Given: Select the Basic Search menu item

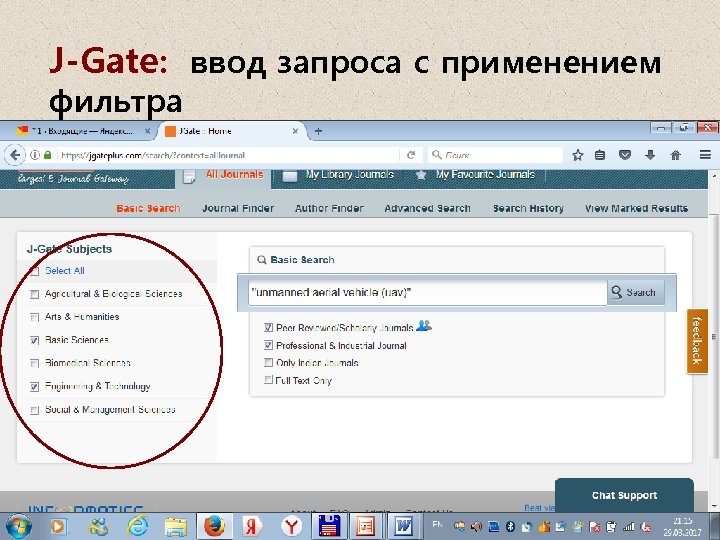Looking at the screenshot, I should click(x=148, y=208).
